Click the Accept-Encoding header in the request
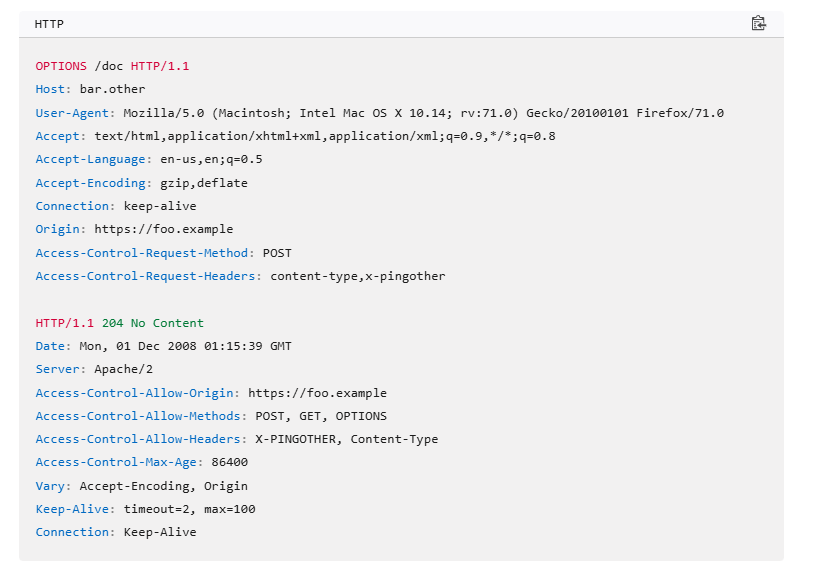Viewport: 818px width, 581px height. (x=92, y=183)
